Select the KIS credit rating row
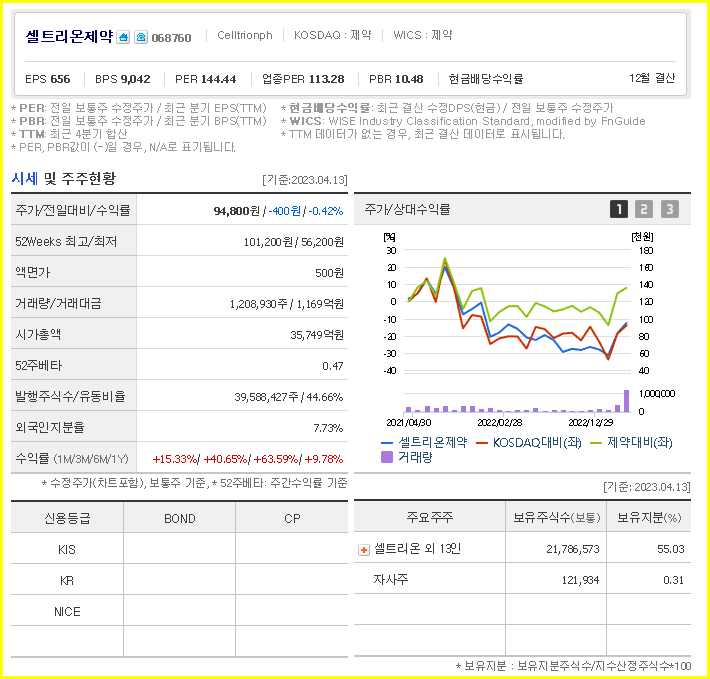The width and height of the screenshot is (710, 679). coord(179,549)
